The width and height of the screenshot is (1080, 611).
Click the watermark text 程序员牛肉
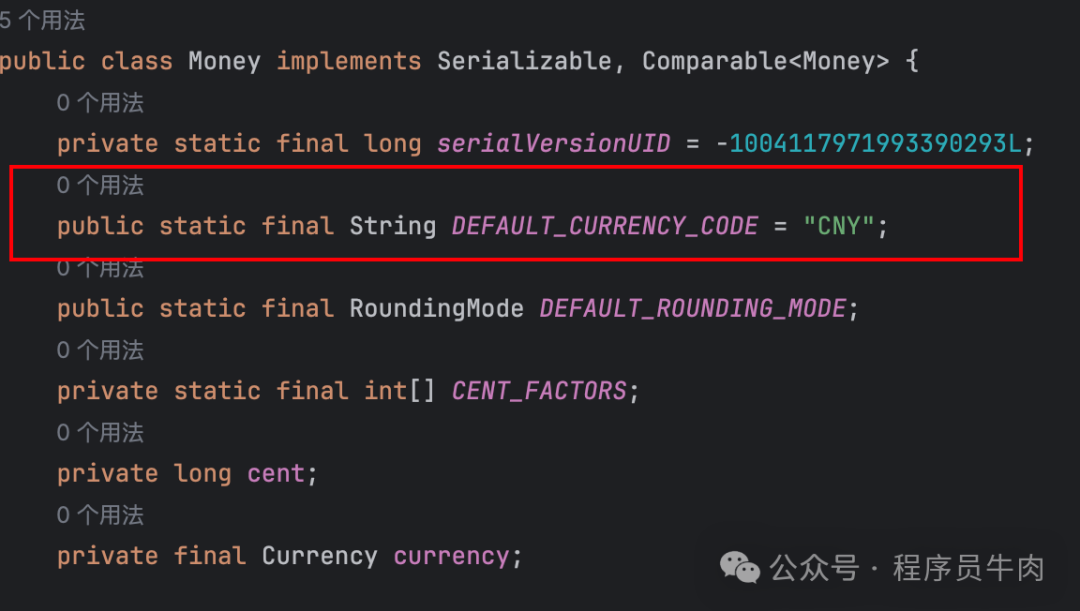pyautogui.click(x=968, y=568)
